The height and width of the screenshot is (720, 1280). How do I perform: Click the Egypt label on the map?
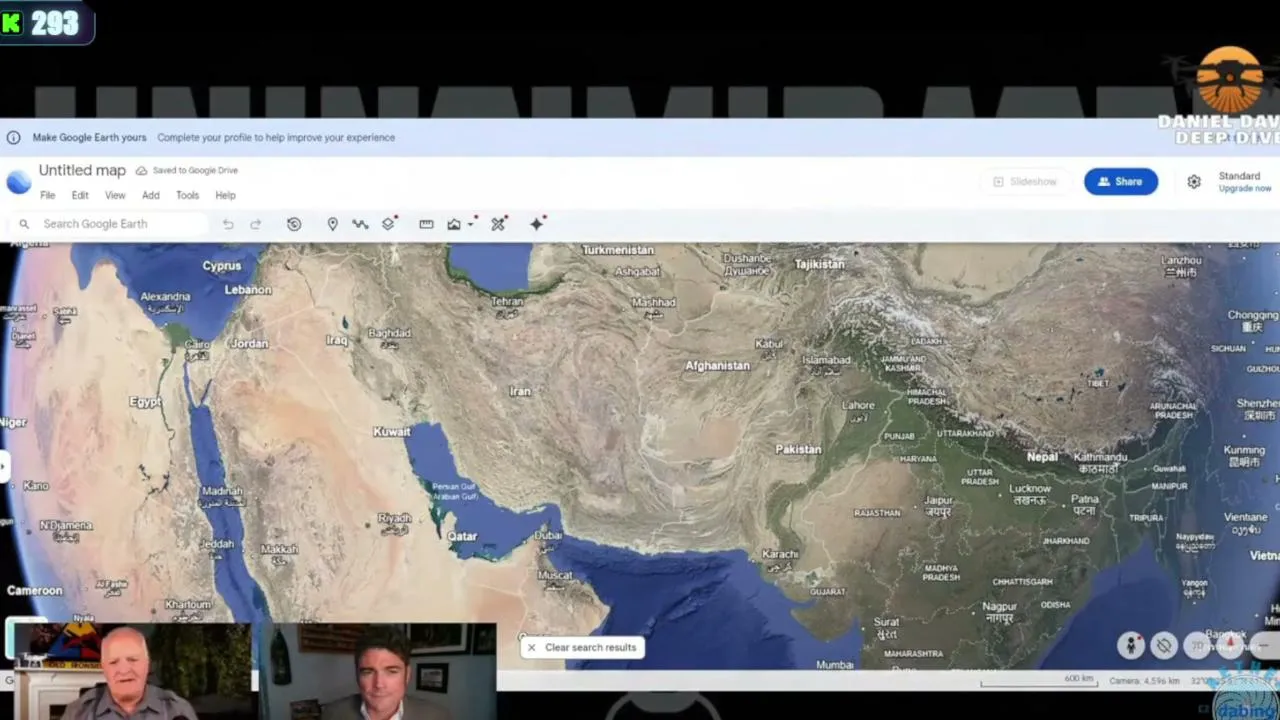point(145,402)
